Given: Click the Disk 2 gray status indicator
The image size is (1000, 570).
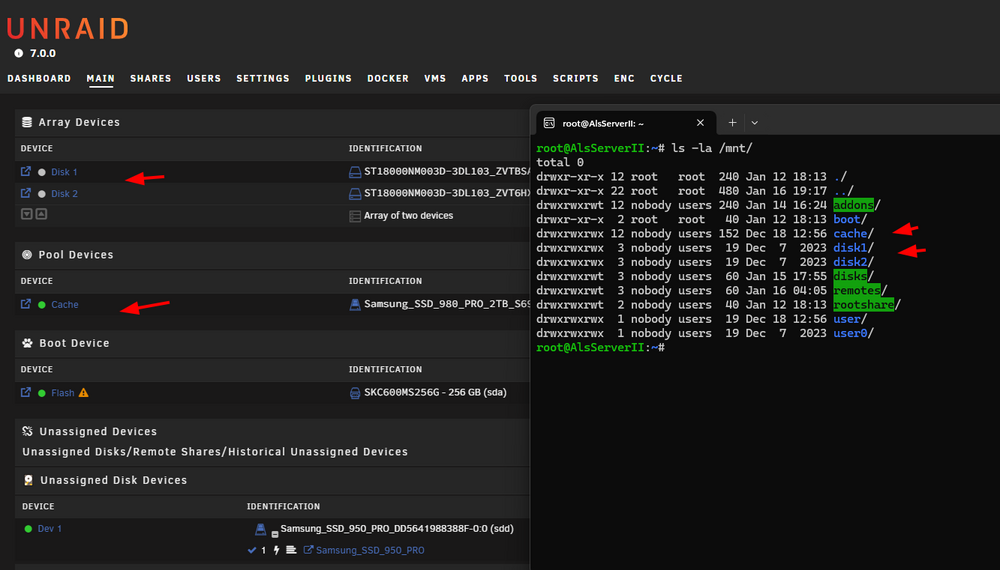Looking at the screenshot, I should pyautogui.click(x=42, y=194).
